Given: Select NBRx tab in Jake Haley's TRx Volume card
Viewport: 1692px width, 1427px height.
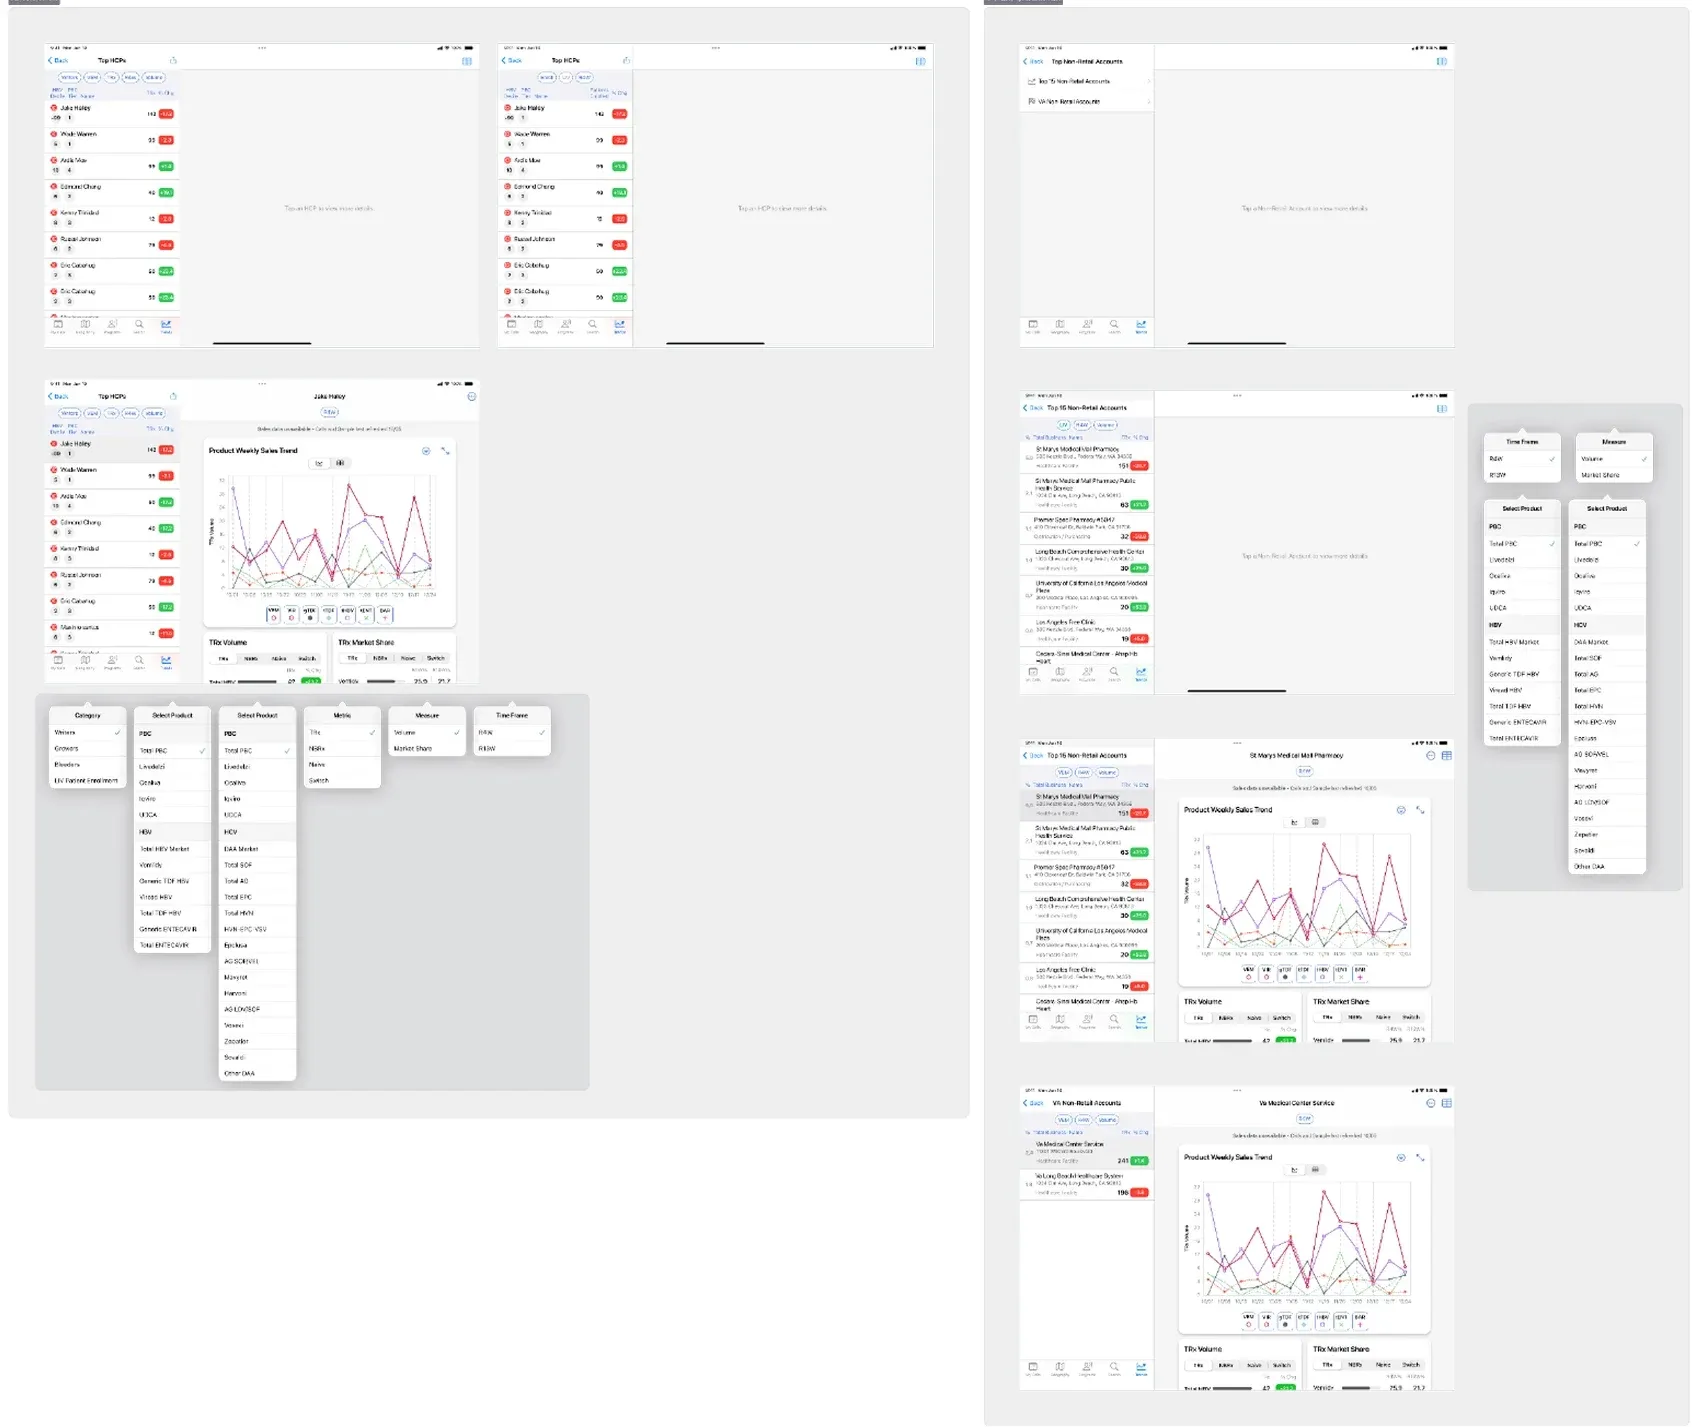Looking at the screenshot, I should click(x=251, y=659).
